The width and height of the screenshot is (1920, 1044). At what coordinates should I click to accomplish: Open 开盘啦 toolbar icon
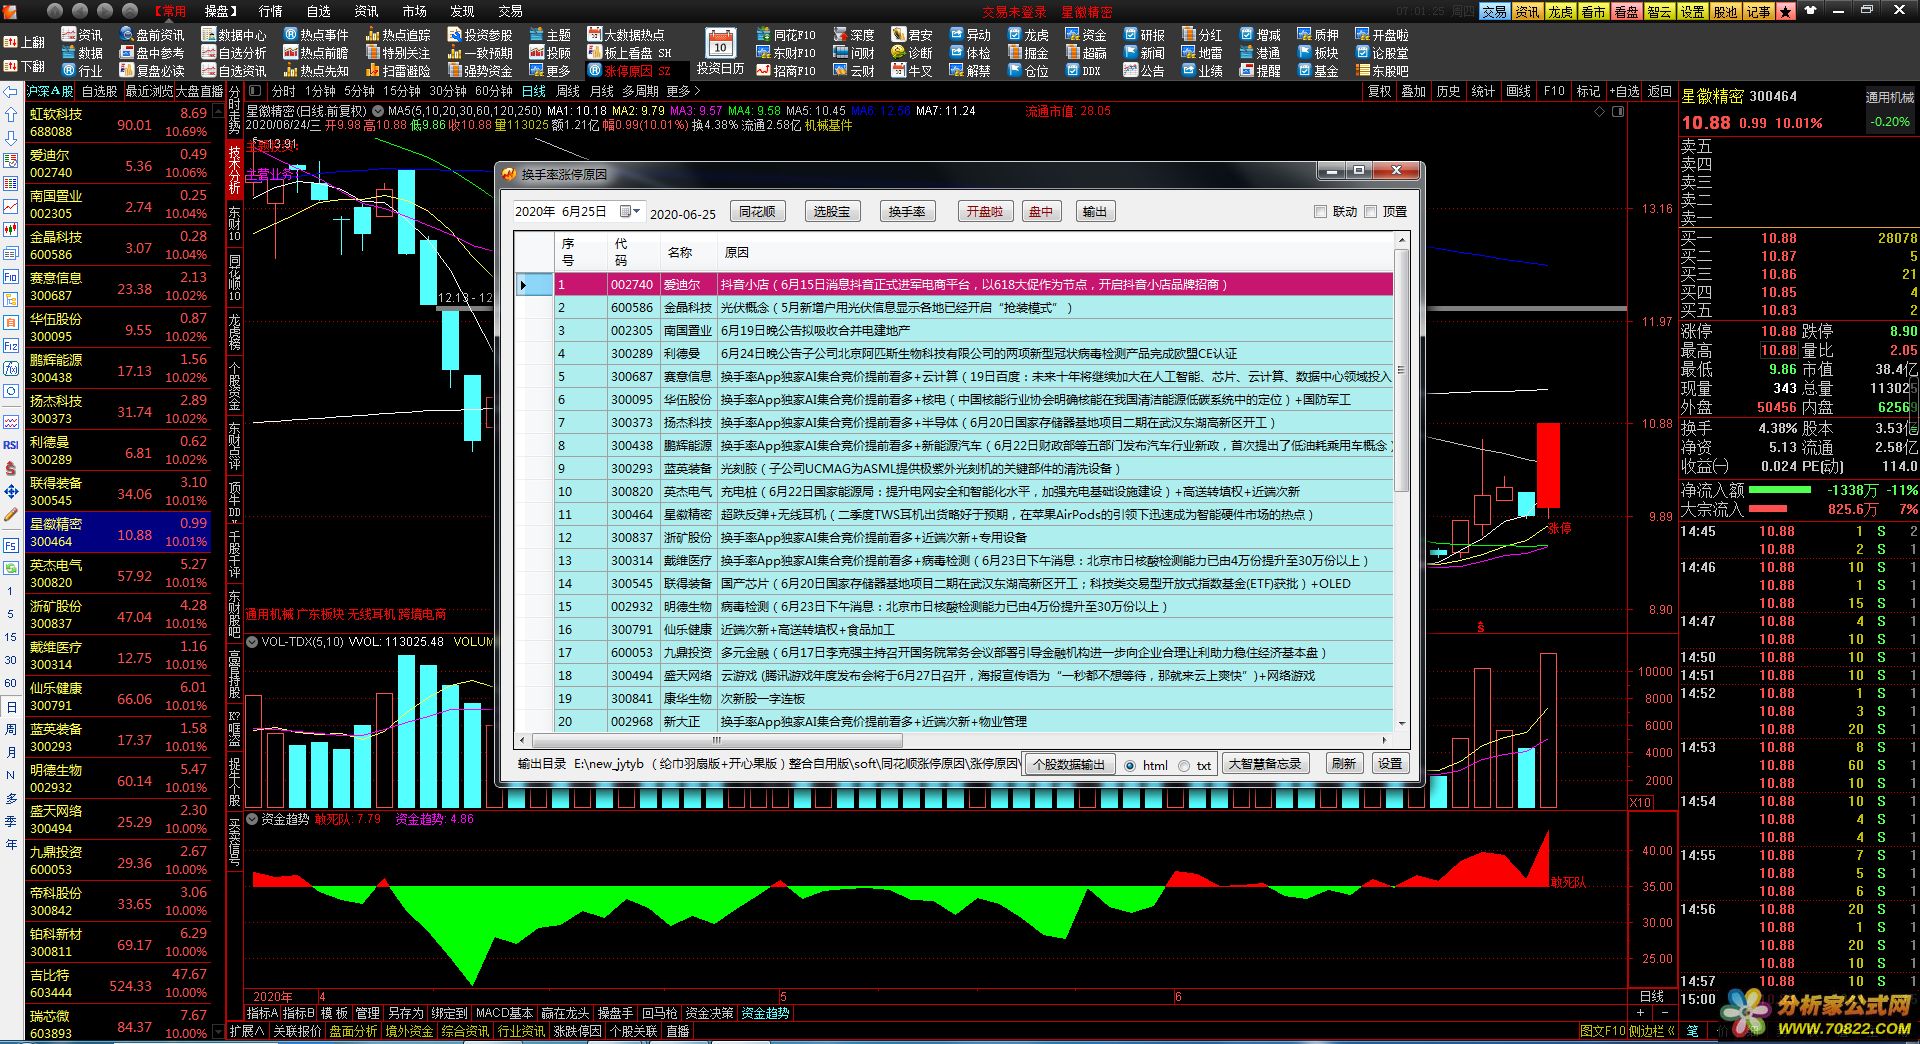(x=1382, y=35)
